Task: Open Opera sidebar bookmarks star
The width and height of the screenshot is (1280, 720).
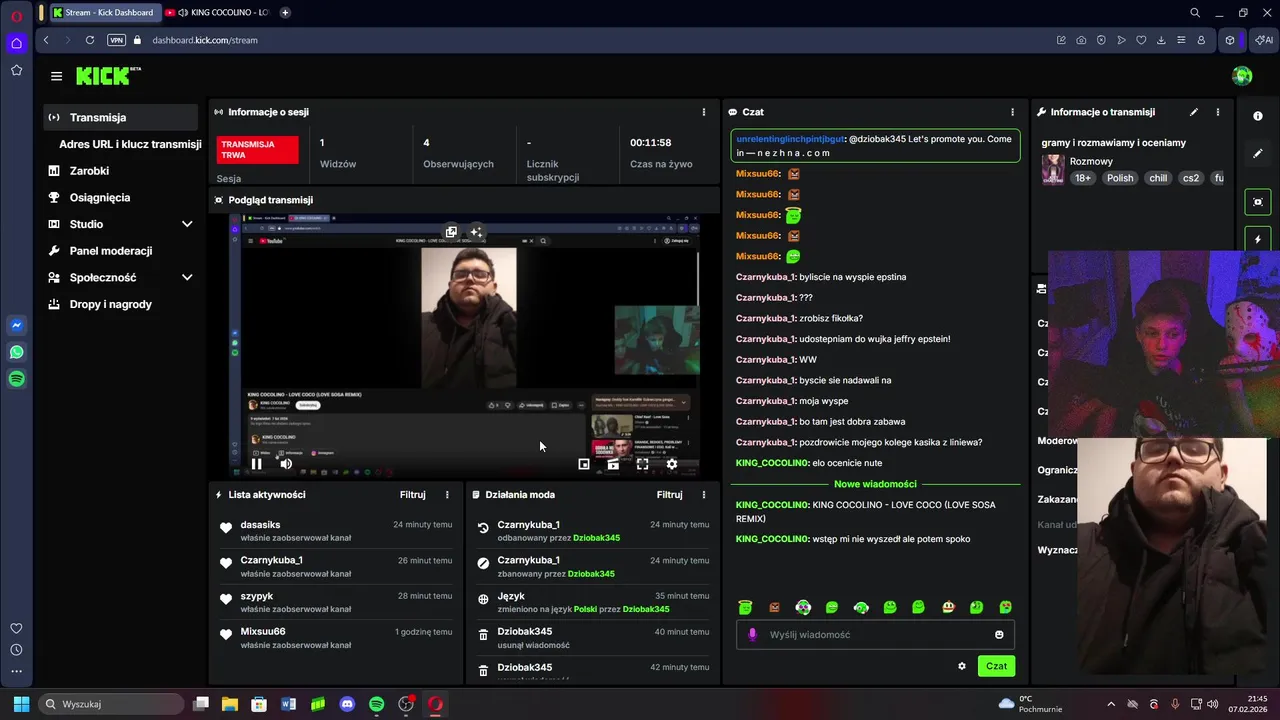Action: tap(16, 70)
